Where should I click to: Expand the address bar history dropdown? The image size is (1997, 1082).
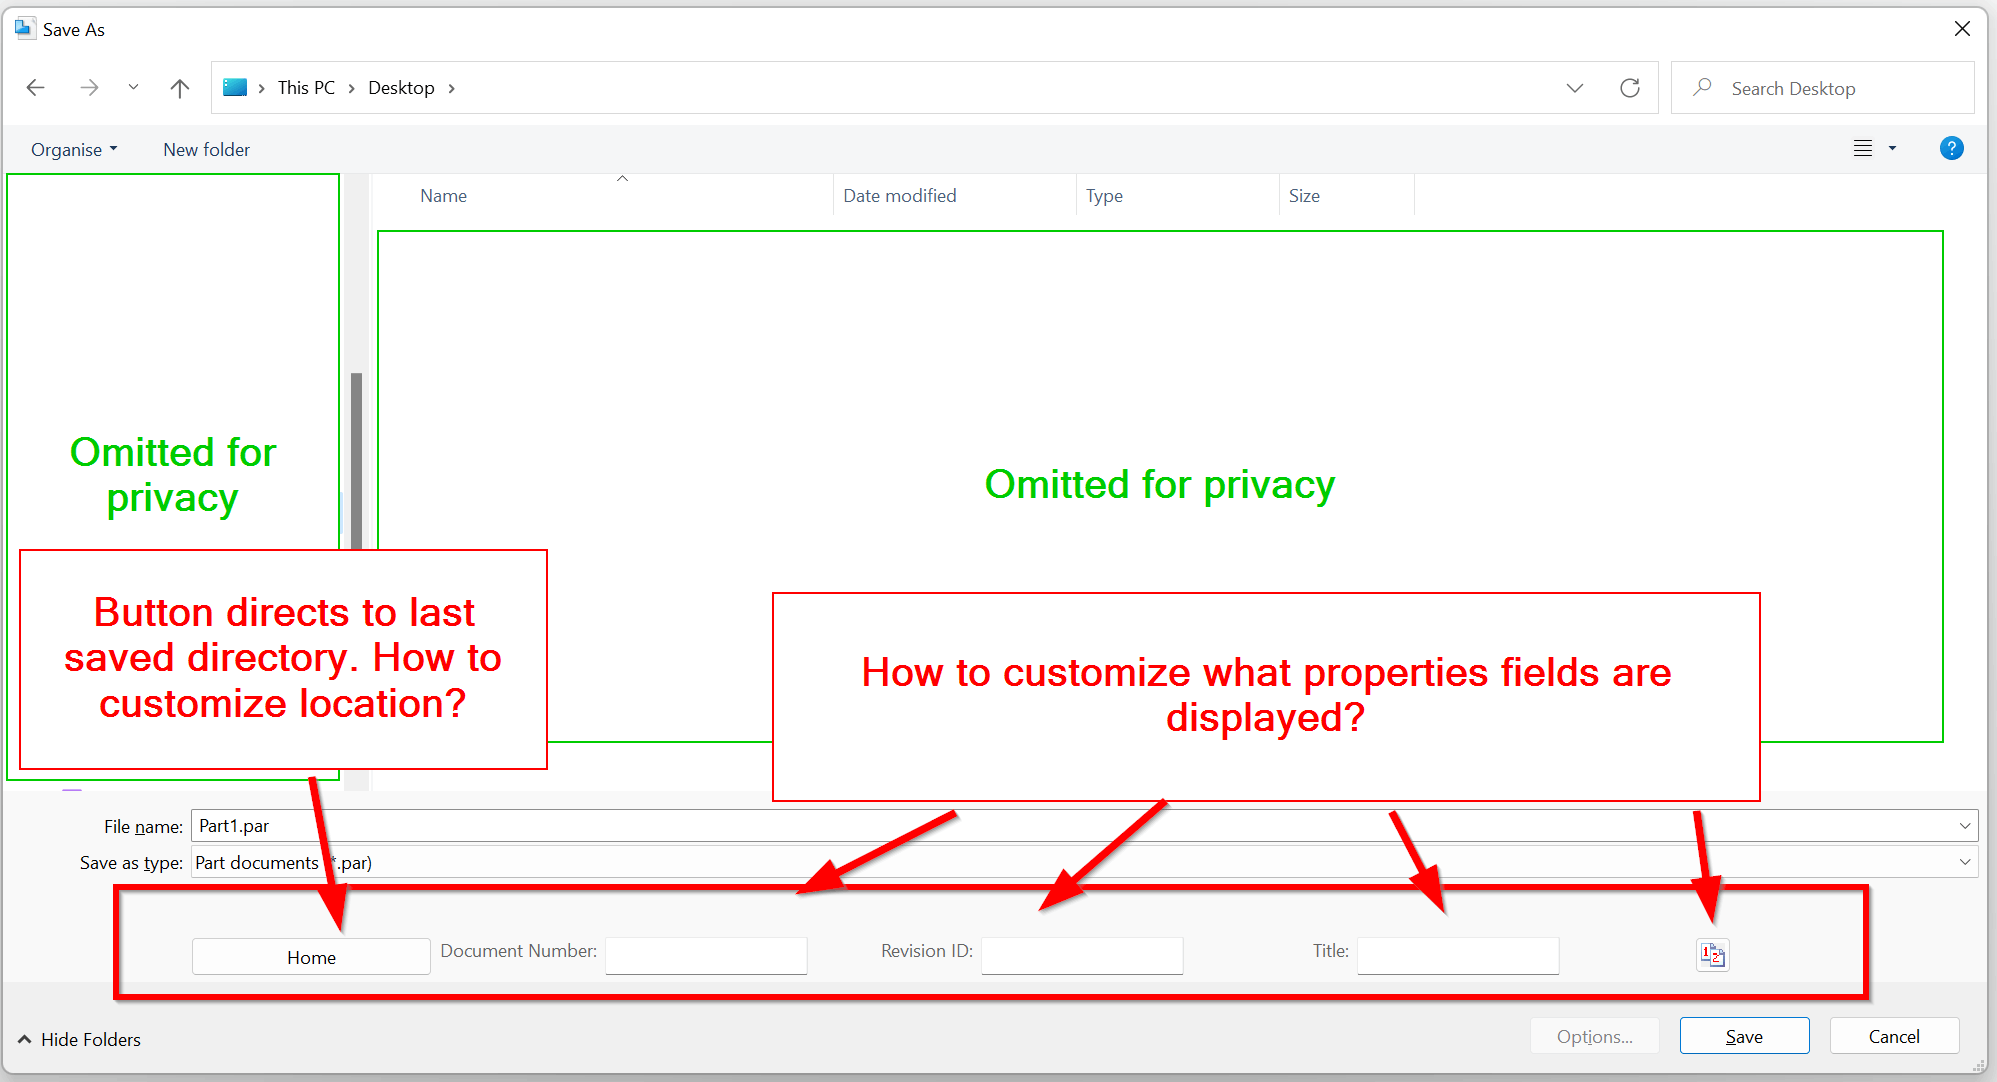[1574, 88]
